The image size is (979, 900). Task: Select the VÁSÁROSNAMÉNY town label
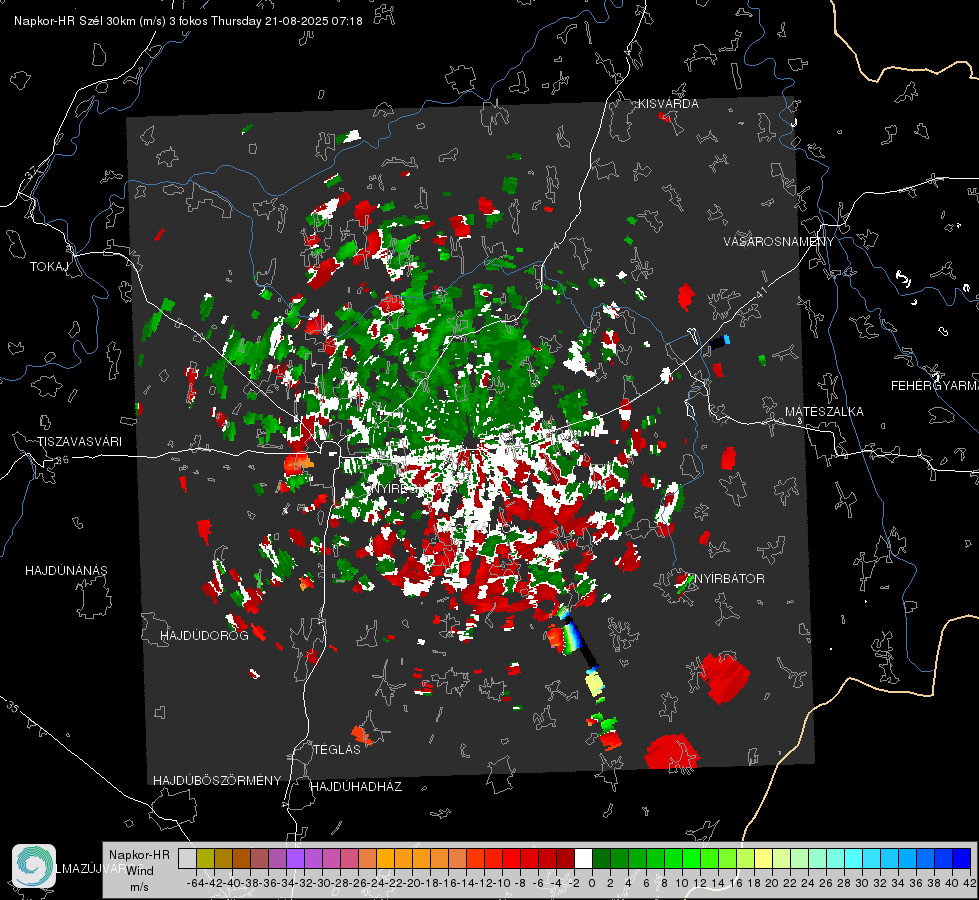coord(779,242)
